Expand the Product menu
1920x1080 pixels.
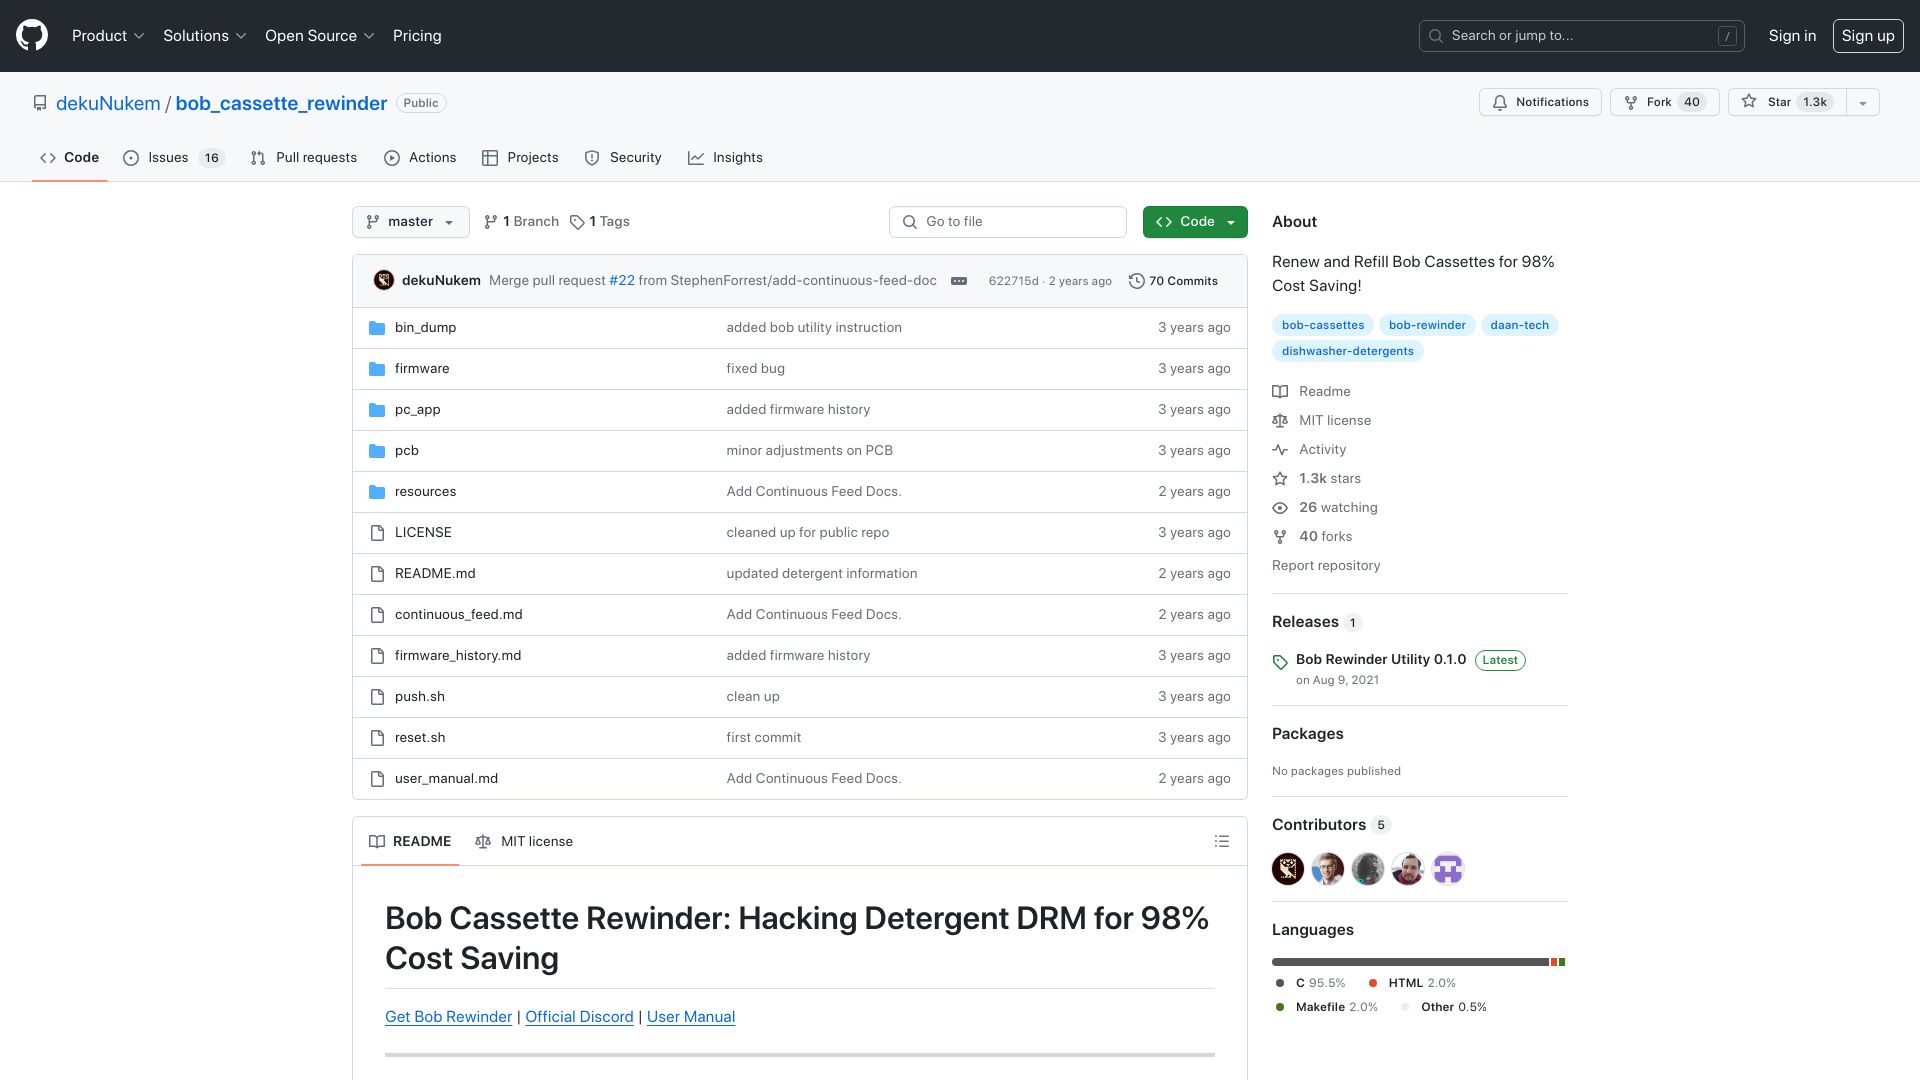108,36
